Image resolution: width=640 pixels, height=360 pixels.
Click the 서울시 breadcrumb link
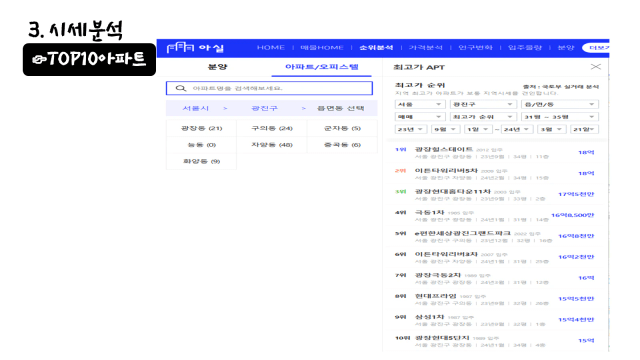click(196, 108)
